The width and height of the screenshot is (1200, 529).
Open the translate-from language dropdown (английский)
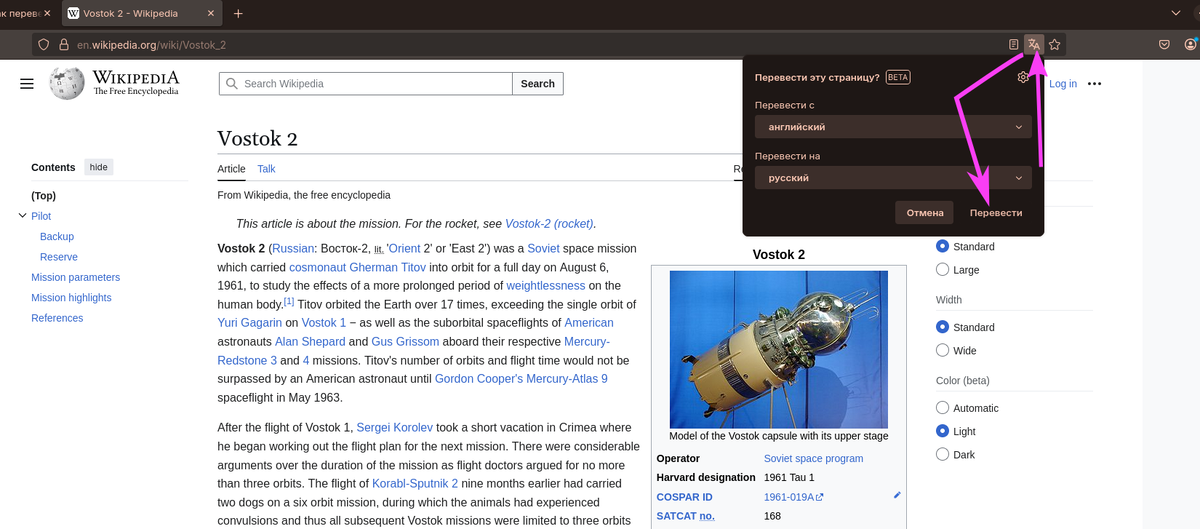tap(893, 127)
